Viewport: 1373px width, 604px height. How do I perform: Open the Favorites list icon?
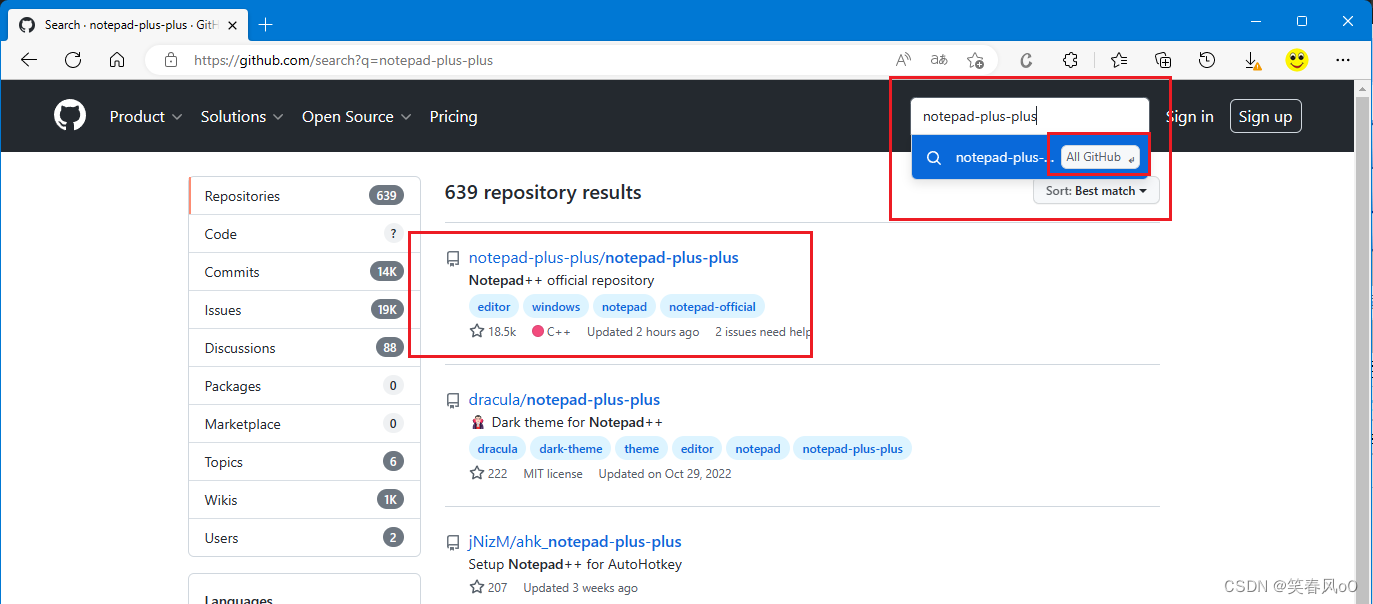pos(1119,60)
